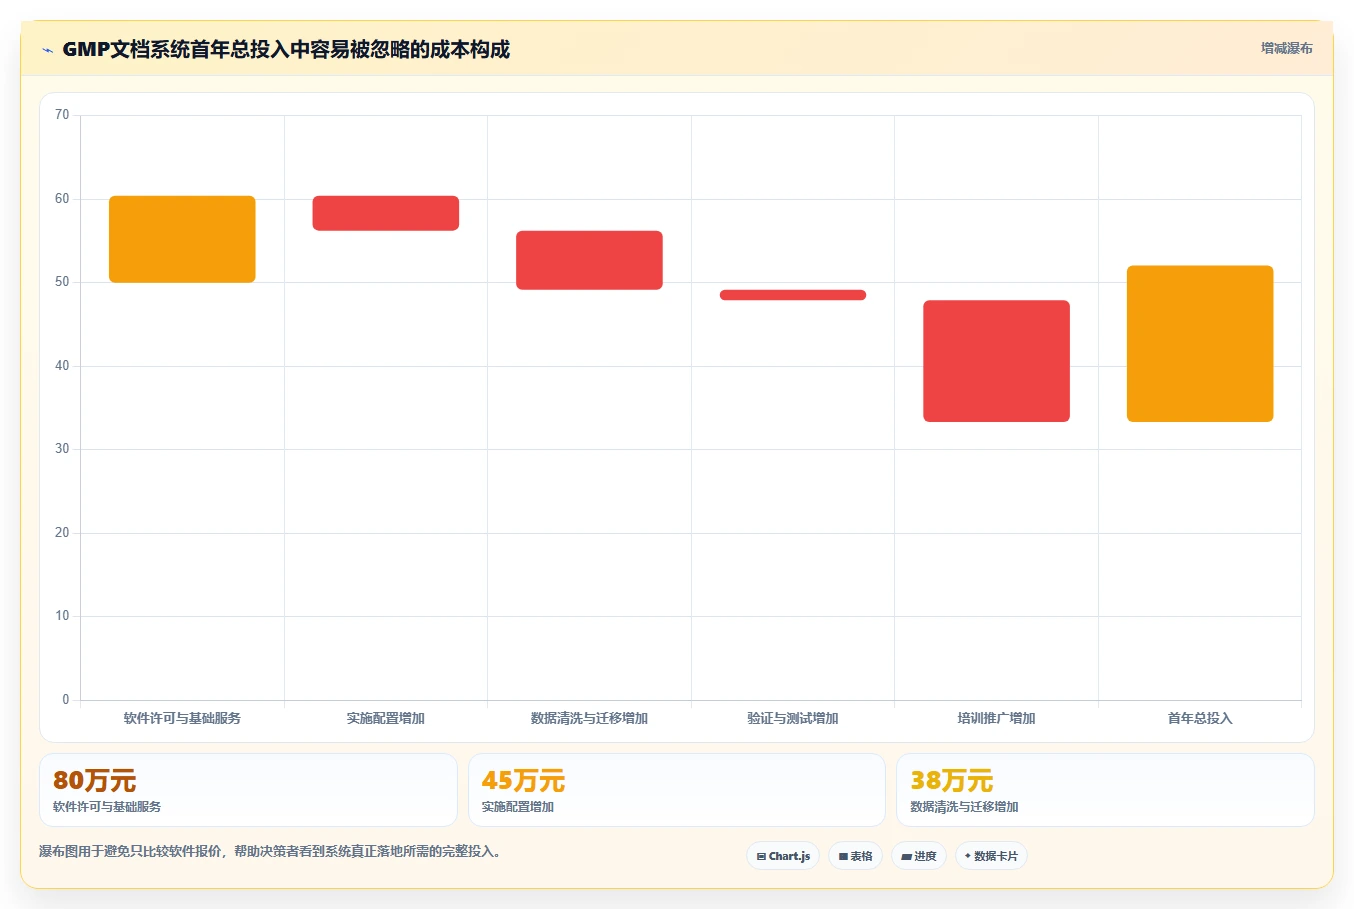This screenshot has height=909, width=1354.
Task: Click the y-axis value 50
Action: [x=62, y=282]
